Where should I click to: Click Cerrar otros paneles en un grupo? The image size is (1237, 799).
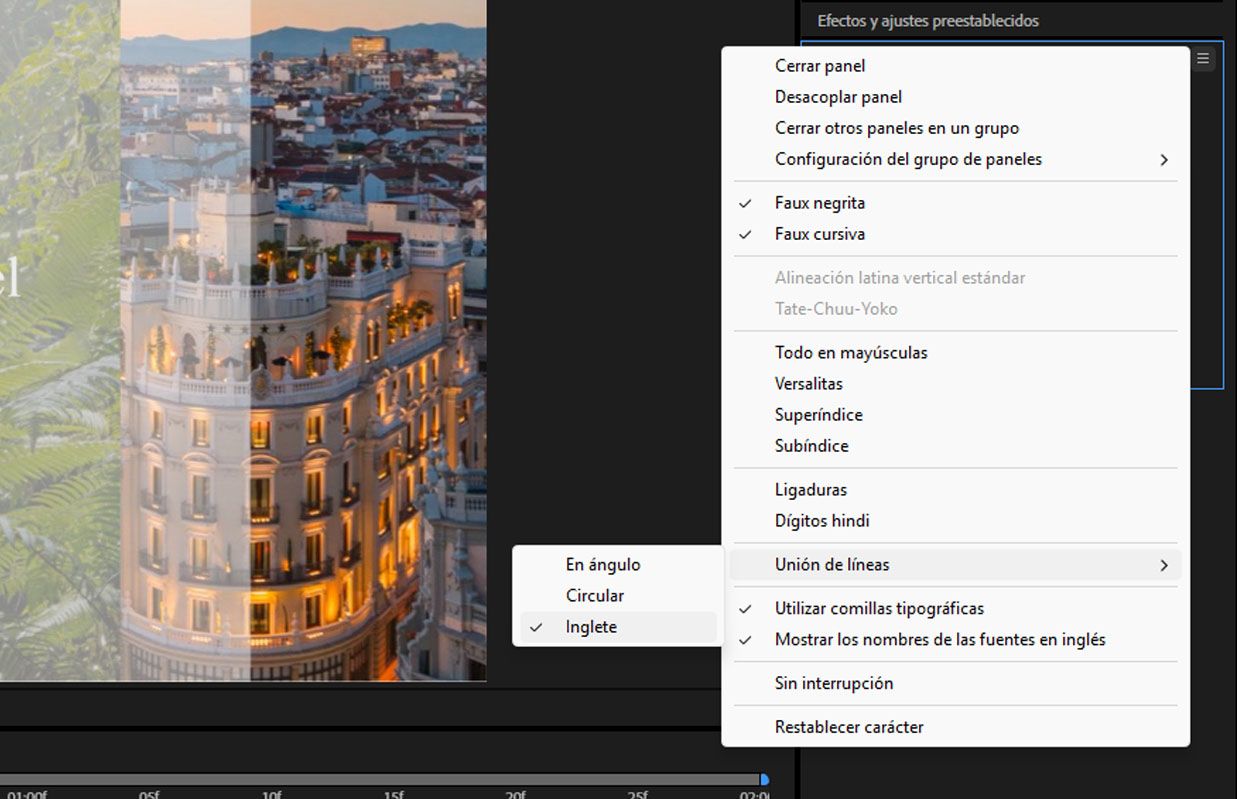click(897, 128)
